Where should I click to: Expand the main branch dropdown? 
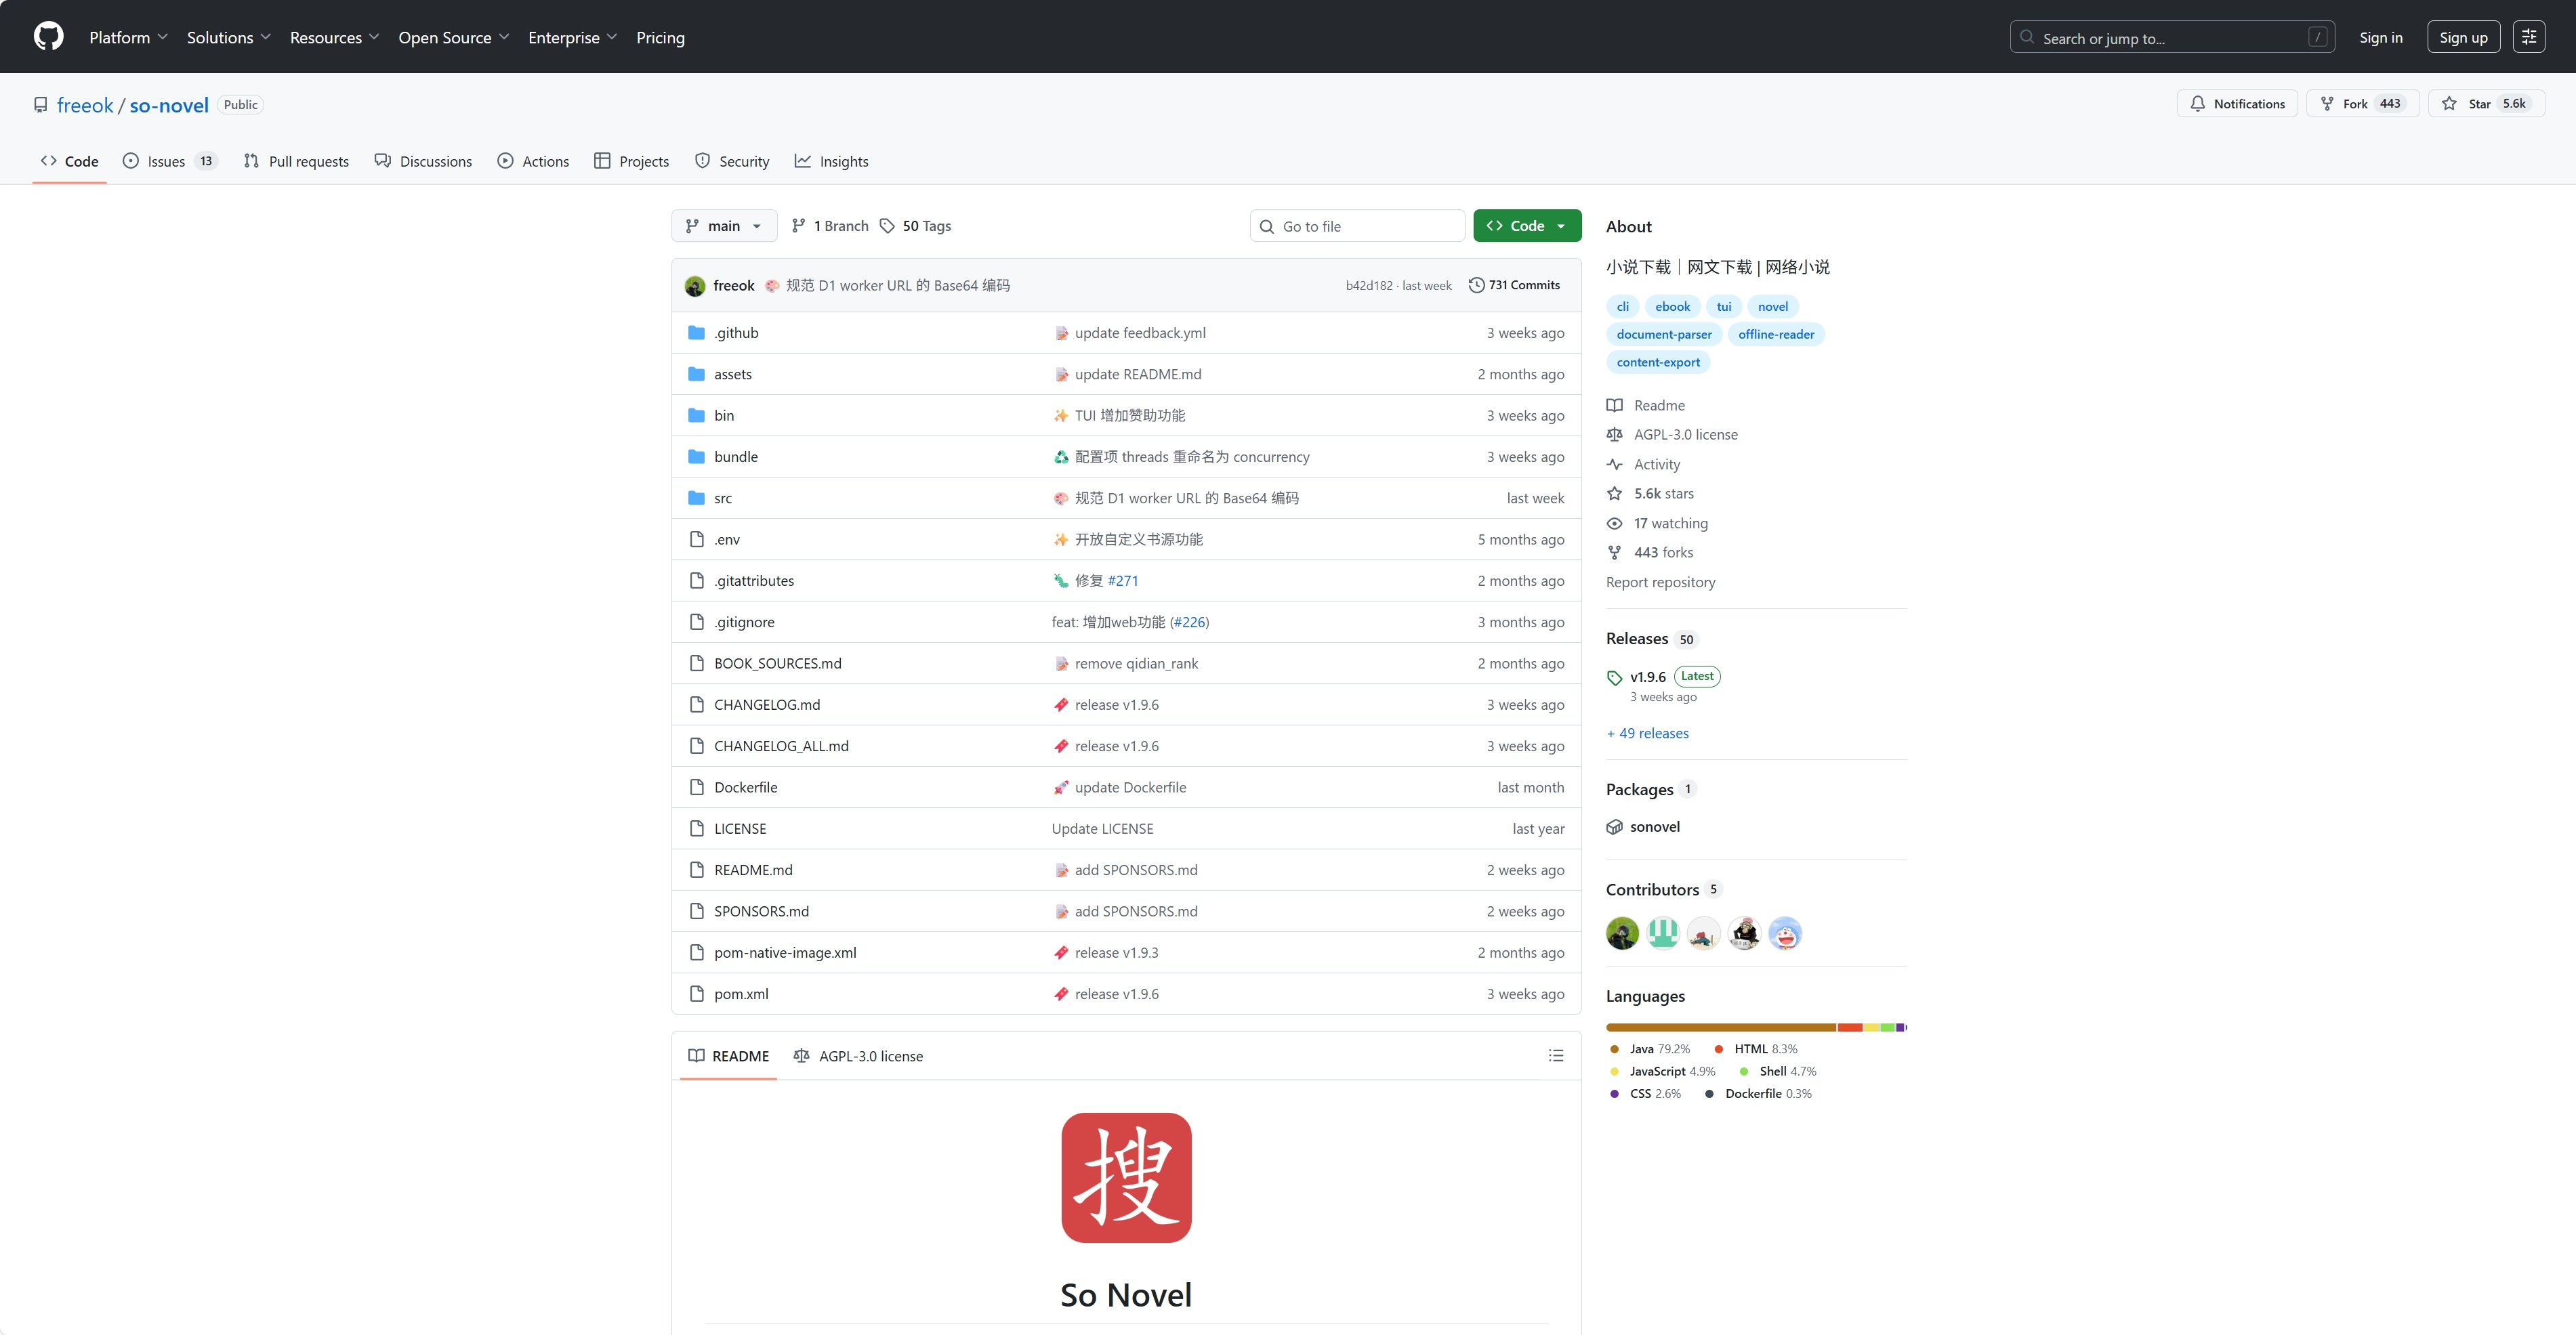(724, 226)
